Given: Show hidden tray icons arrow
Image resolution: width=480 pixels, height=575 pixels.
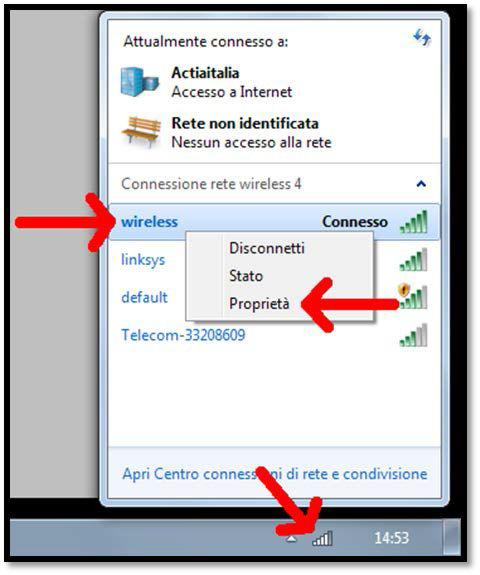Looking at the screenshot, I should 291,538.
